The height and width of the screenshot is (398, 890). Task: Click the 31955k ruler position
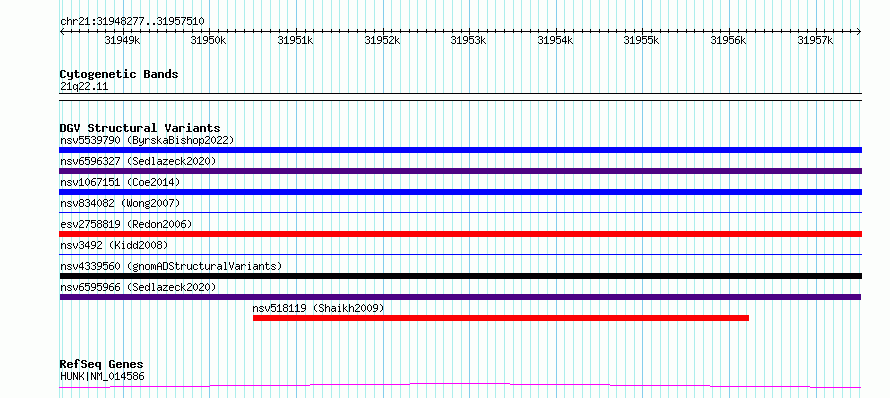point(642,40)
